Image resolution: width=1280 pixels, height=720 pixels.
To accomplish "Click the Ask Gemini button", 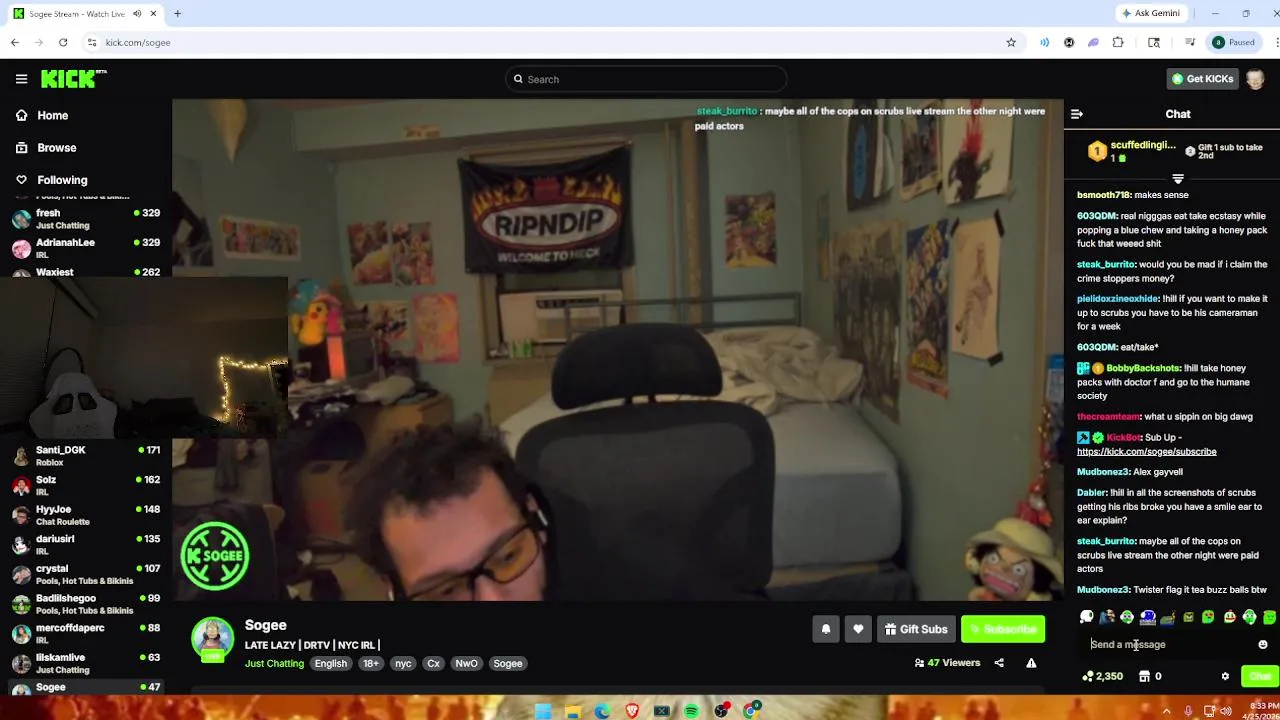I will (1151, 13).
